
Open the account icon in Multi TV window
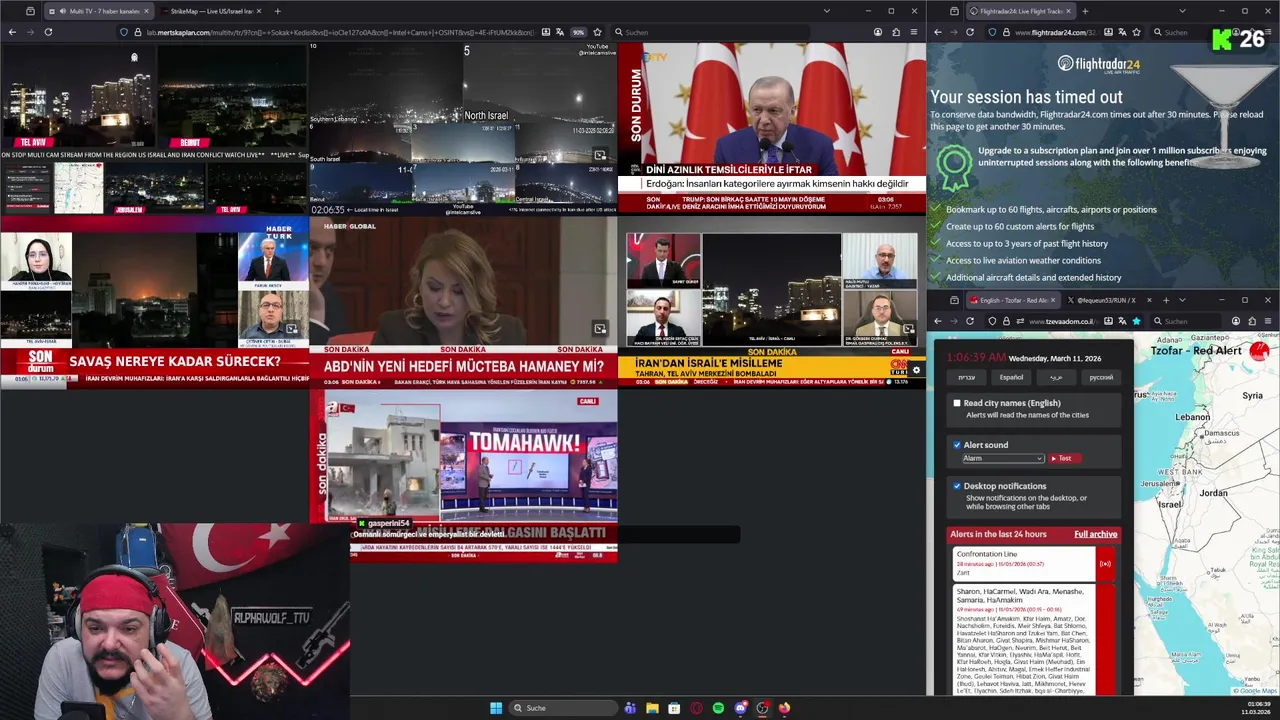(878, 32)
